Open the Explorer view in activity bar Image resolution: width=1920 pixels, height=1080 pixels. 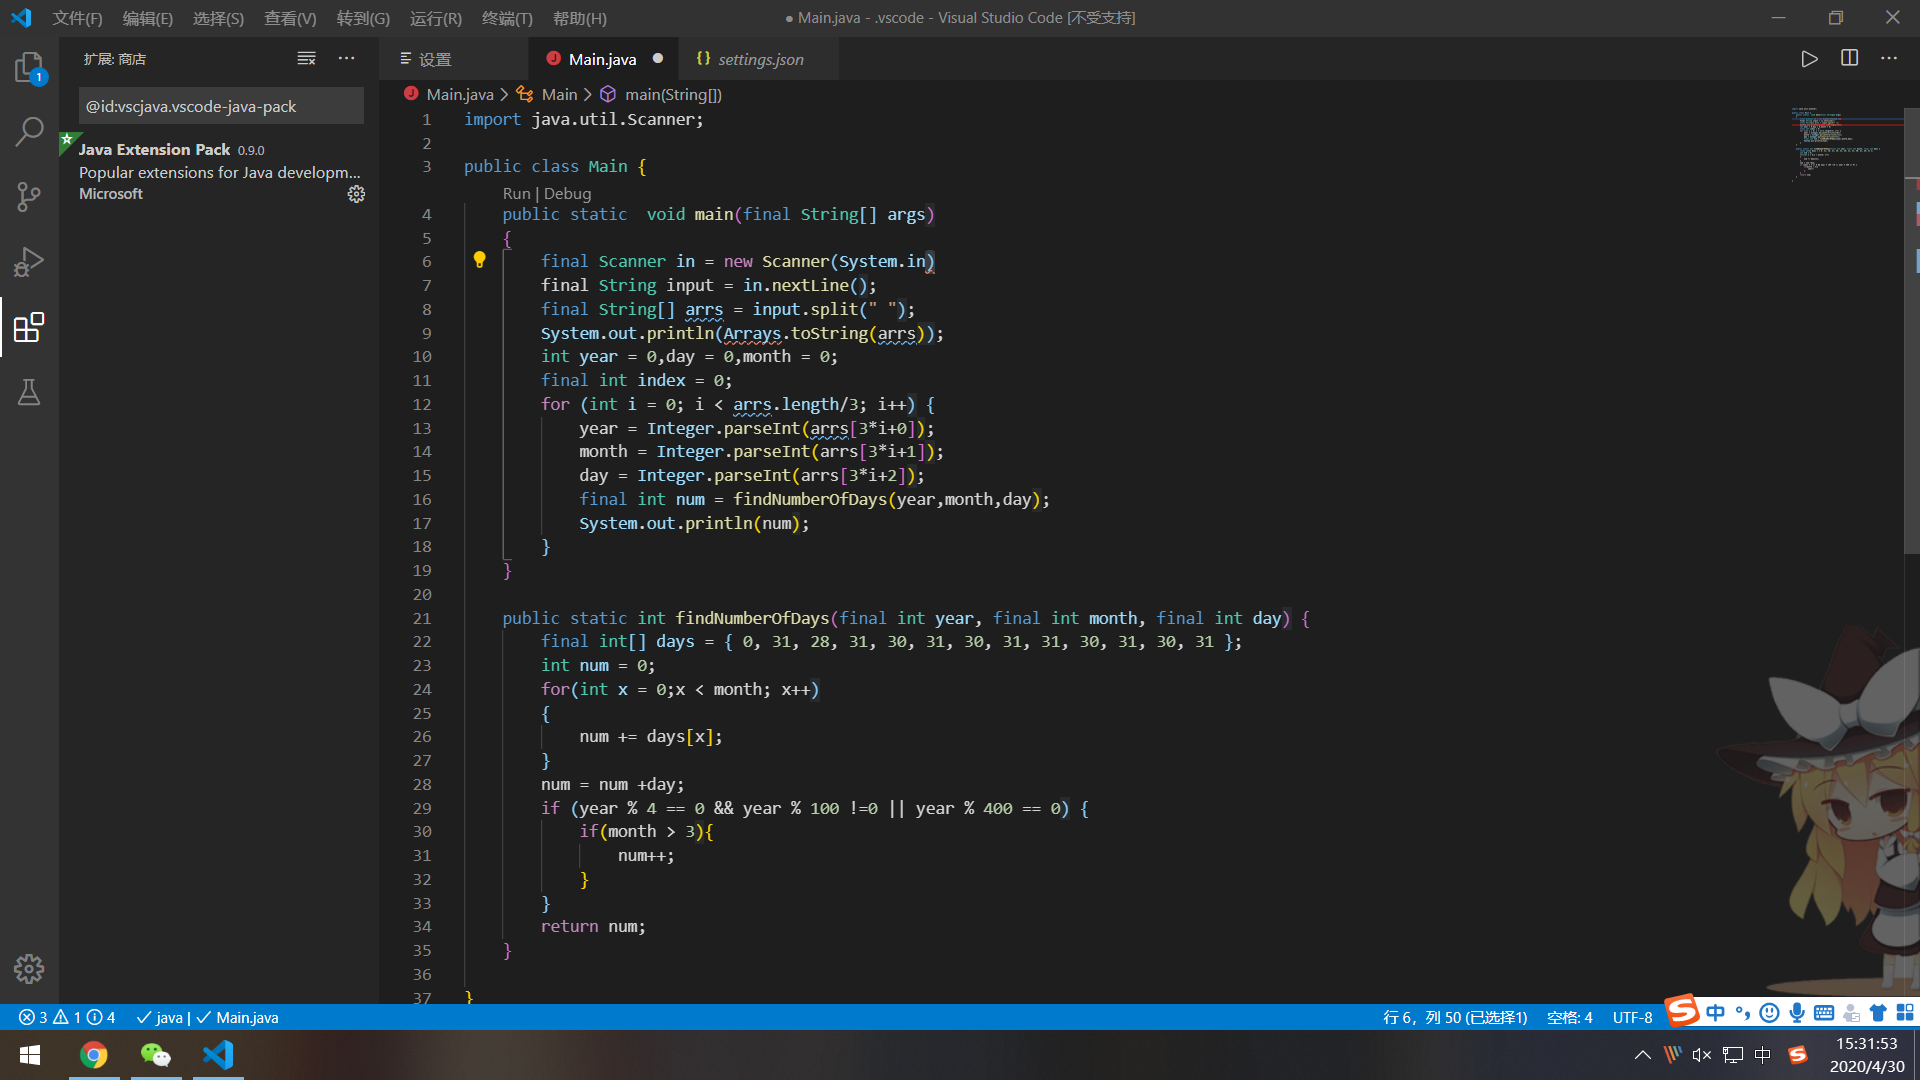point(29,68)
